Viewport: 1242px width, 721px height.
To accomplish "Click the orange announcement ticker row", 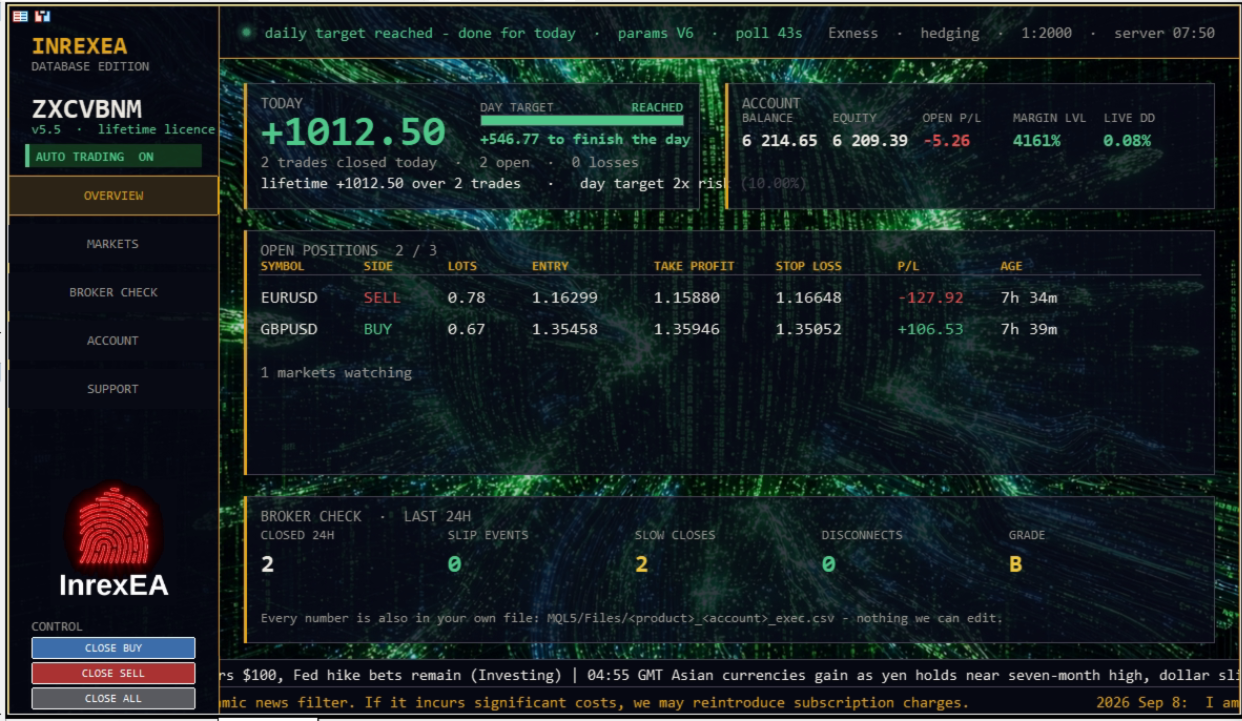I will click(x=731, y=703).
